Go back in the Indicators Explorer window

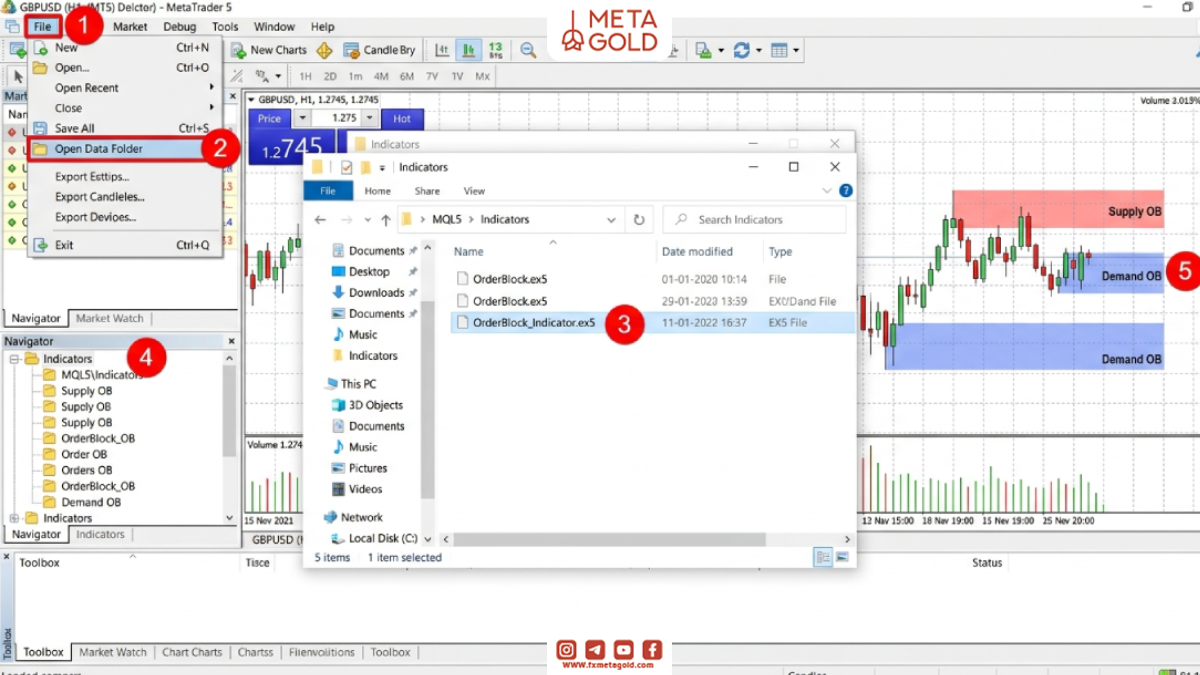(320, 220)
